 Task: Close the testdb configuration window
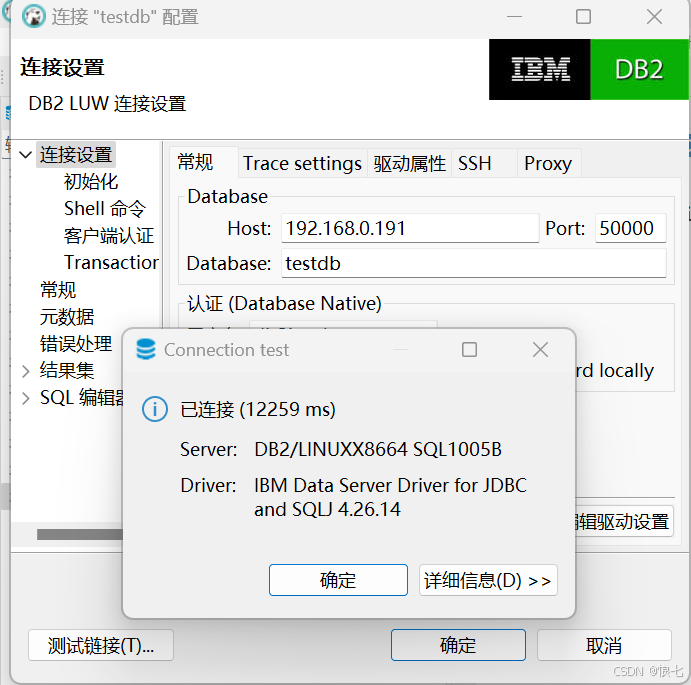[x=654, y=17]
